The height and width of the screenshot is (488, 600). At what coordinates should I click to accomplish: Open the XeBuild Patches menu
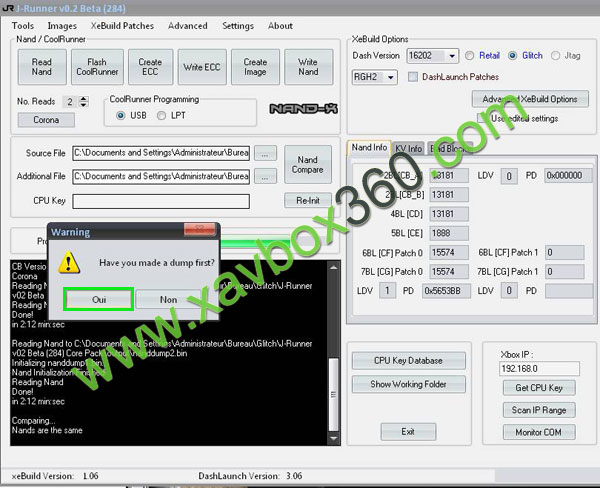coord(122,26)
